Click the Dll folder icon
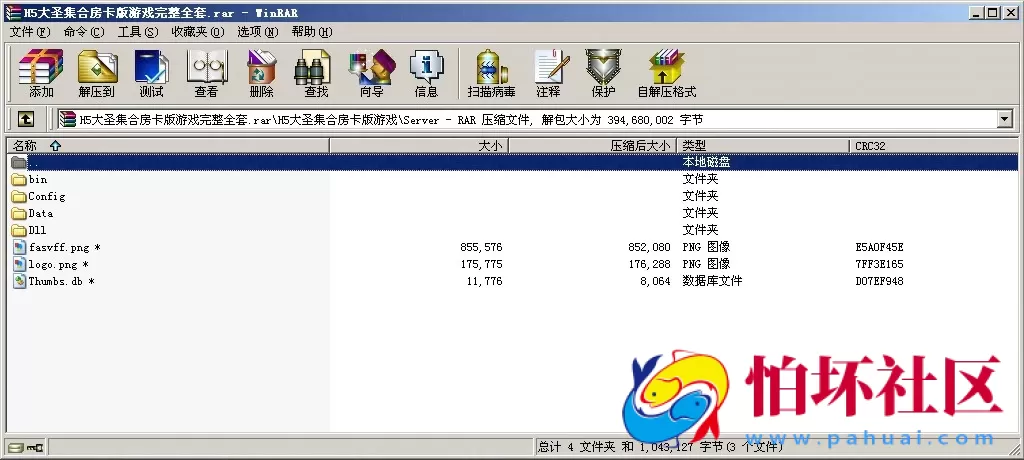Viewport: 1024px width, 460px height. pos(19,230)
